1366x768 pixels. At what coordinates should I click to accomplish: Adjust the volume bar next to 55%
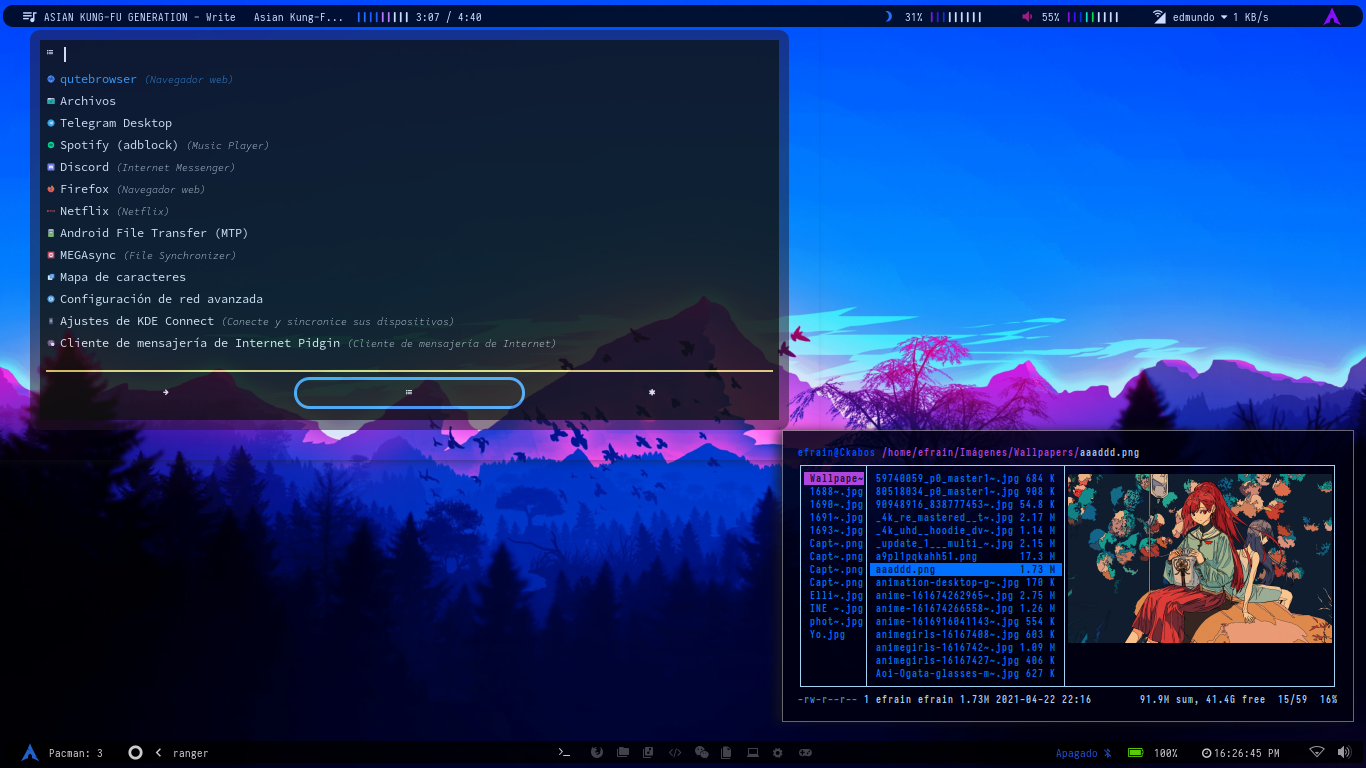[1093, 17]
